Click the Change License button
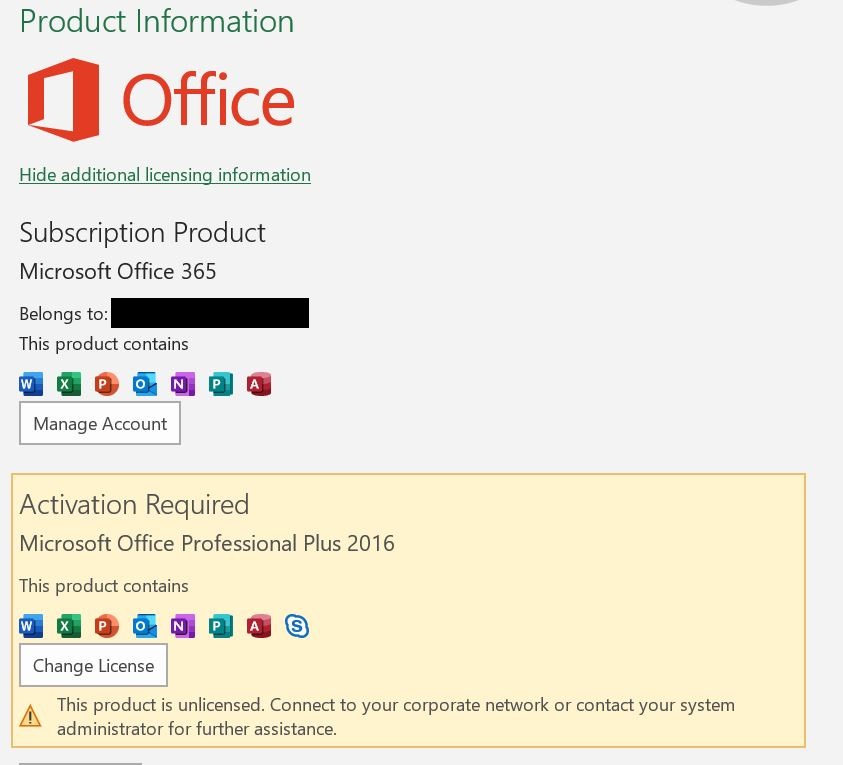This screenshot has width=843, height=765. [x=94, y=666]
